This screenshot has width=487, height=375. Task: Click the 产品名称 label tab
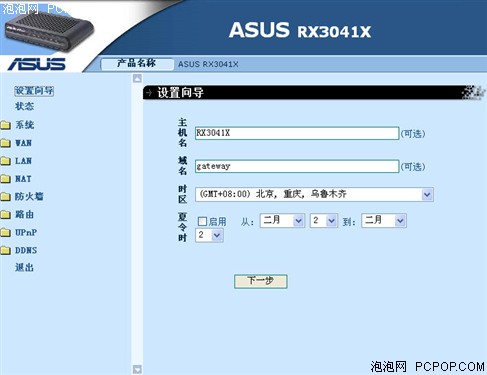(x=137, y=63)
